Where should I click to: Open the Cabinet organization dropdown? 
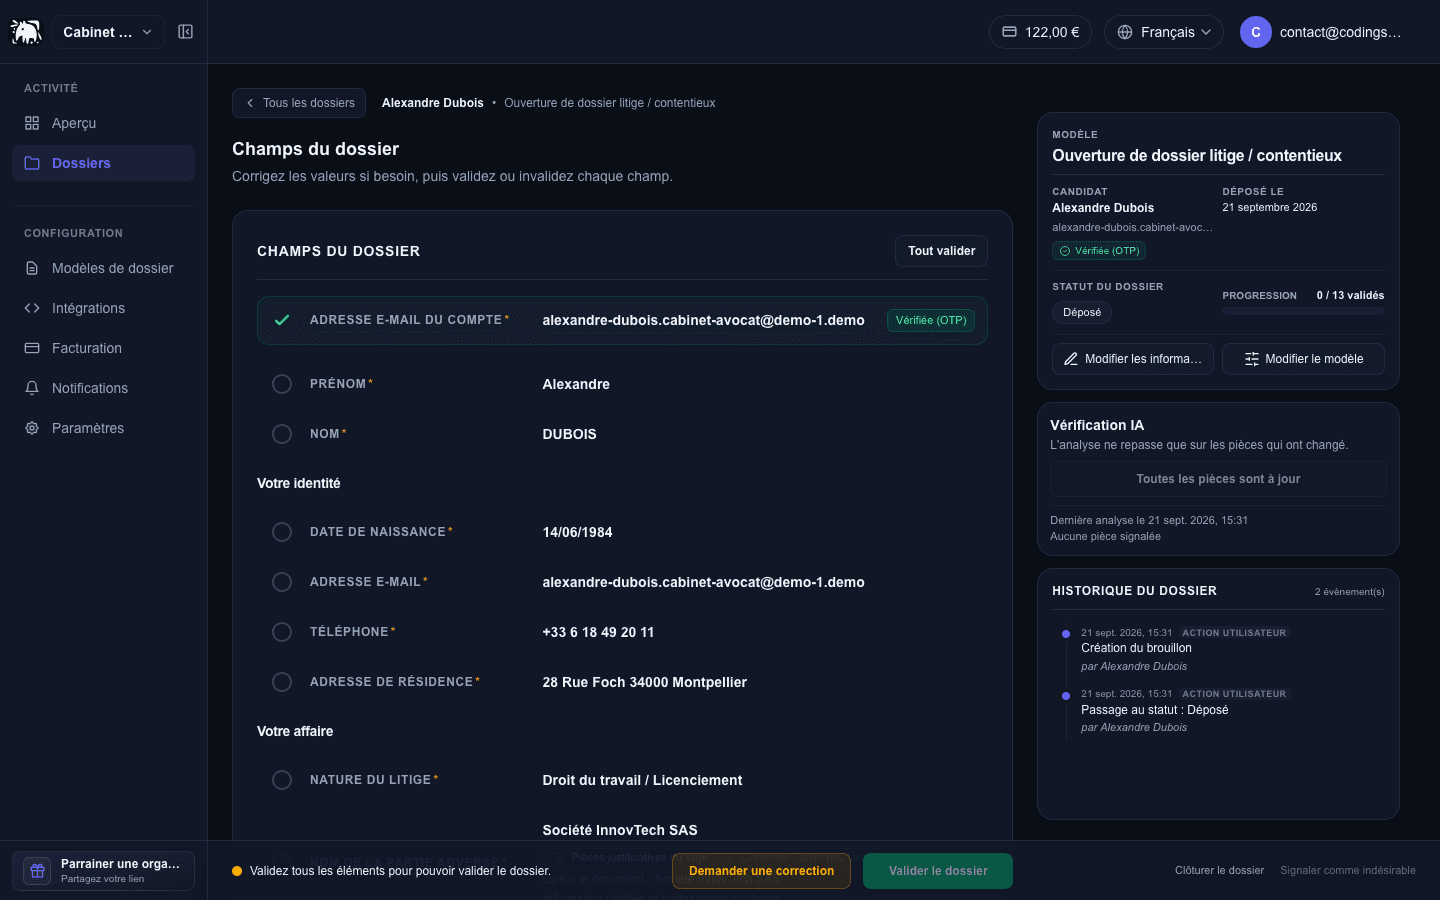coord(108,32)
